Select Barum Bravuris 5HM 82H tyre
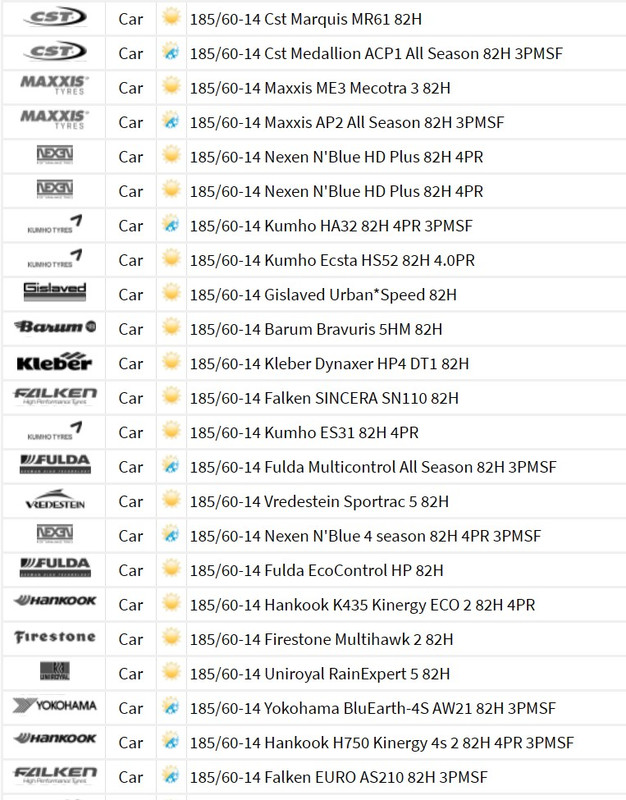This screenshot has height=800, width=626. tap(316, 329)
